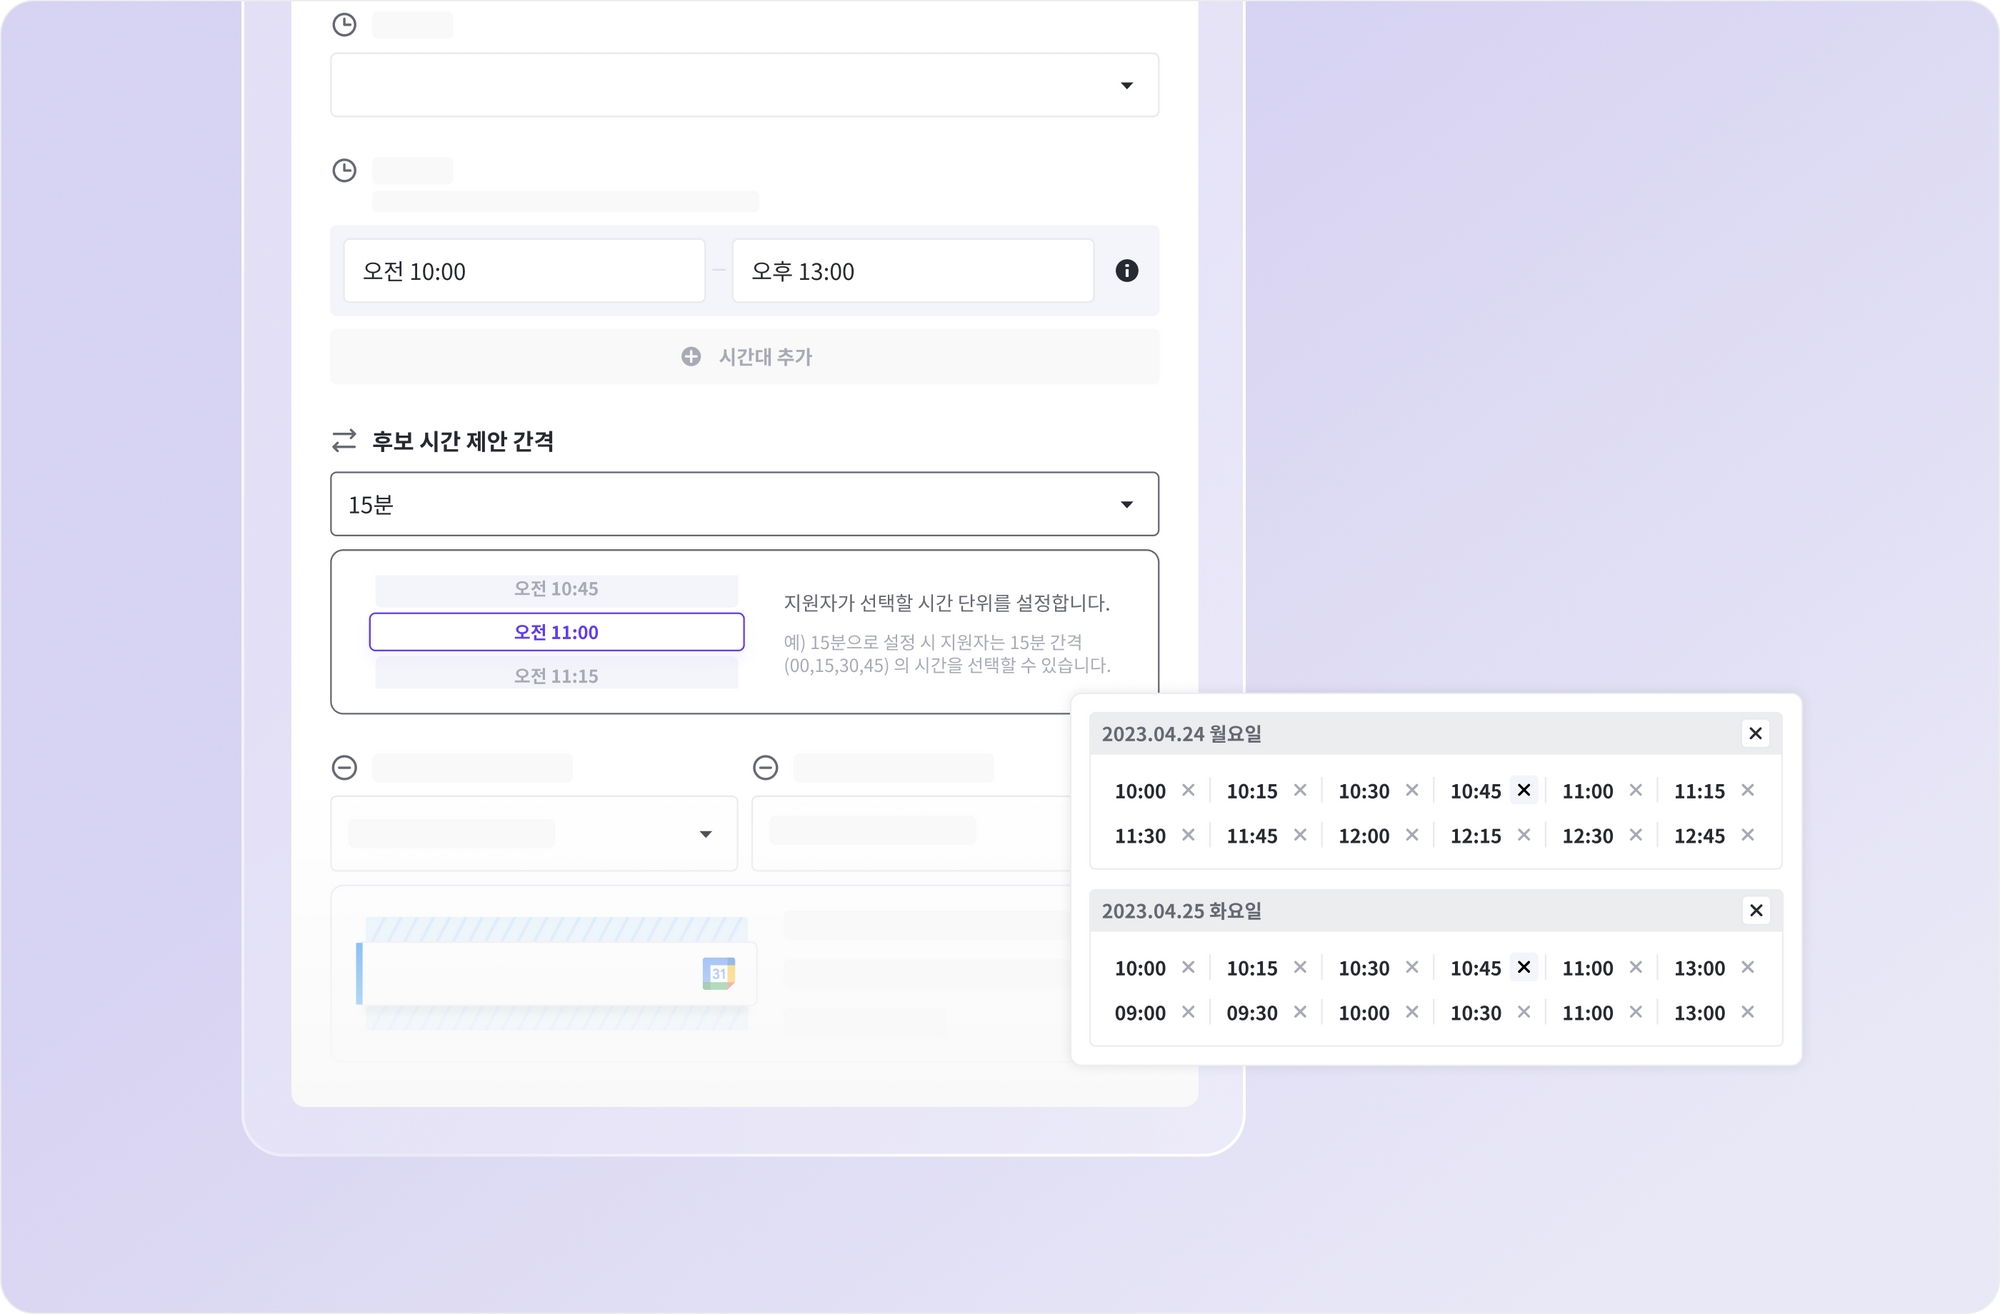The image size is (2000, 1314).
Task: Open the lower-left blank dropdown
Action: [534, 833]
